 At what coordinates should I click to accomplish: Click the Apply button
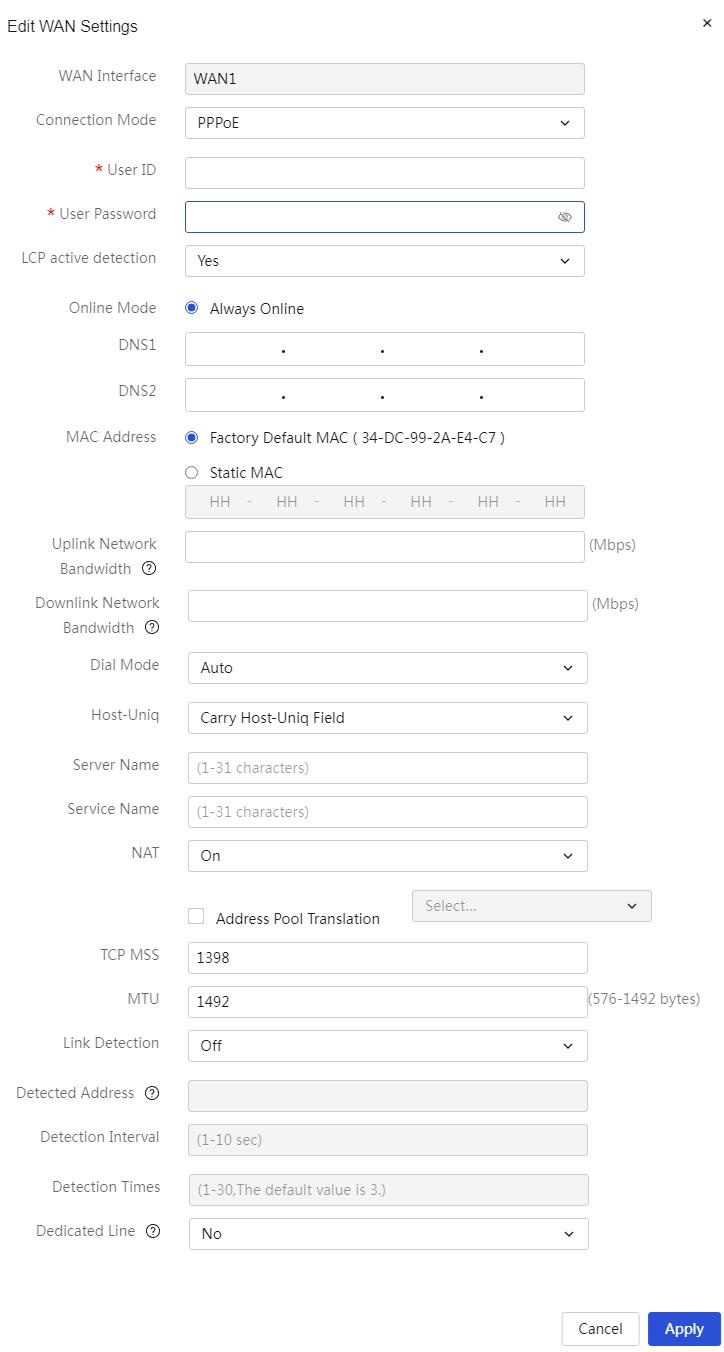click(684, 1329)
